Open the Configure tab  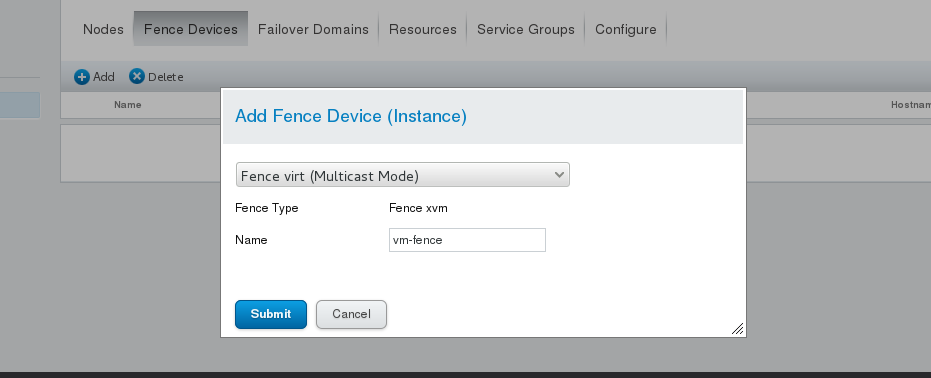pyautogui.click(x=626, y=29)
